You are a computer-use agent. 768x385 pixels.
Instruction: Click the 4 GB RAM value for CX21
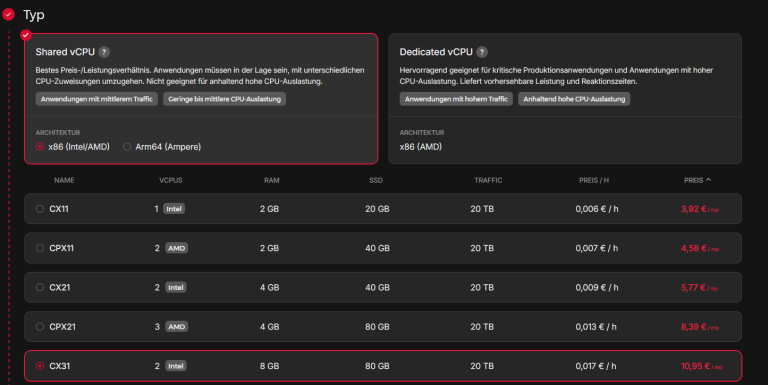(x=269, y=288)
